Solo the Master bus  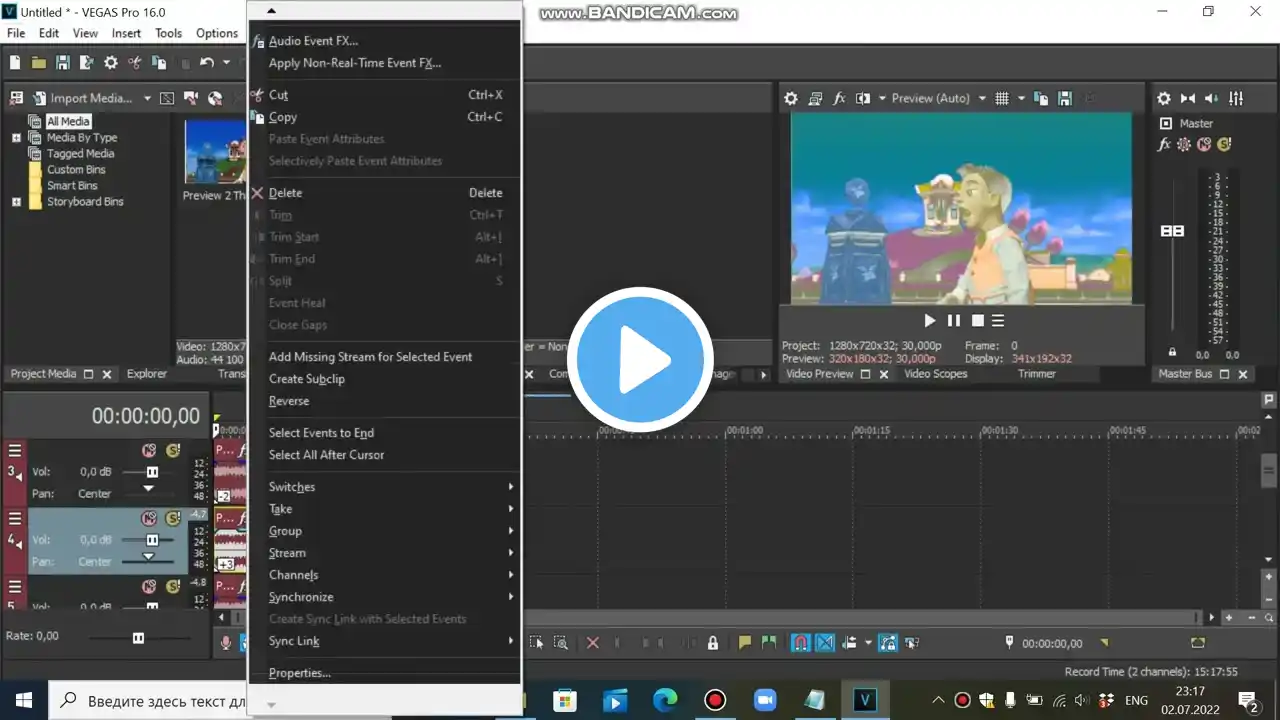1224,144
